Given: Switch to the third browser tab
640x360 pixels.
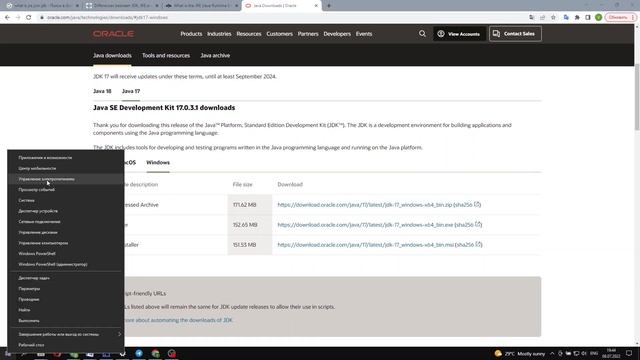Looking at the screenshot, I should point(201,6).
